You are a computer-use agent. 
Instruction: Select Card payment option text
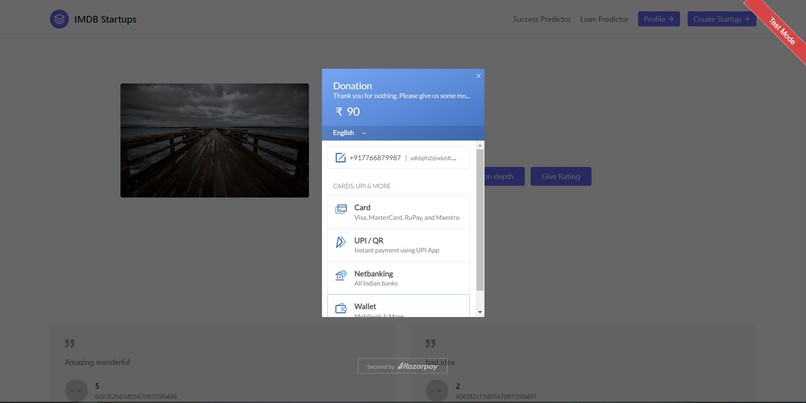coord(362,208)
